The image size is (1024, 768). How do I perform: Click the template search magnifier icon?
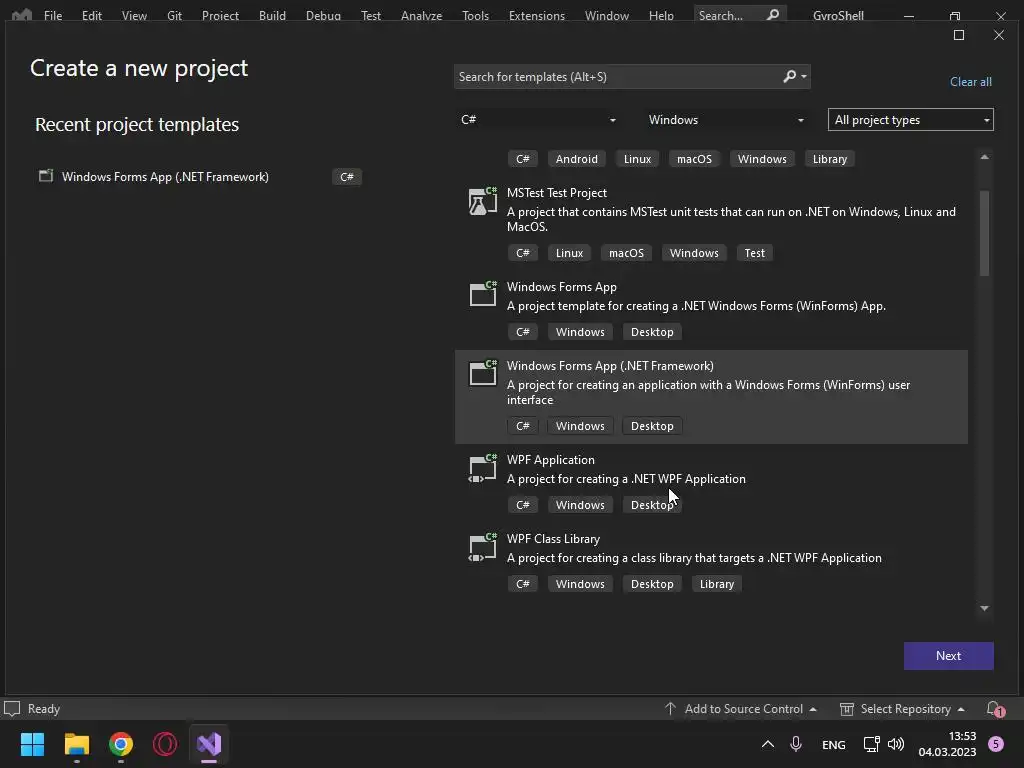[x=790, y=76]
